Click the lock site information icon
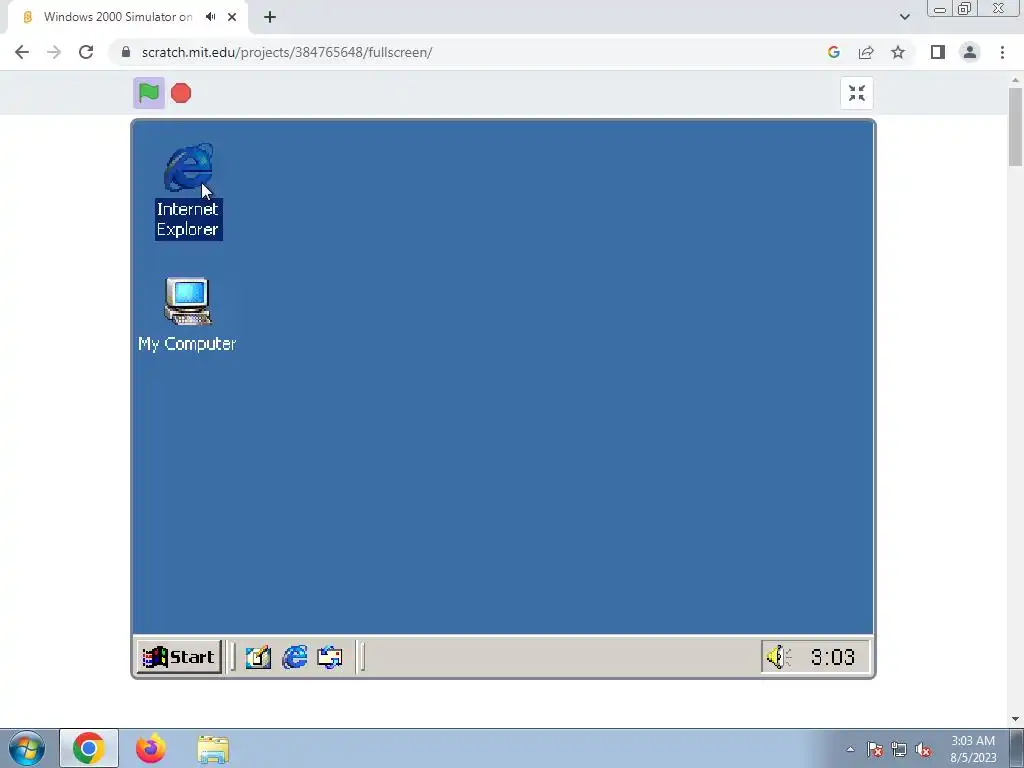The height and width of the screenshot is (768, 1024). pyautogui.click(x=126, y=52)
